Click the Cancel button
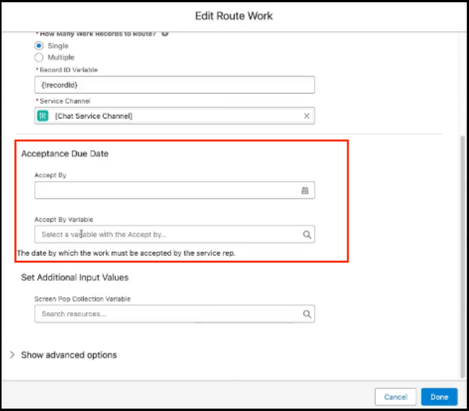469x411 pixels. 395,397
